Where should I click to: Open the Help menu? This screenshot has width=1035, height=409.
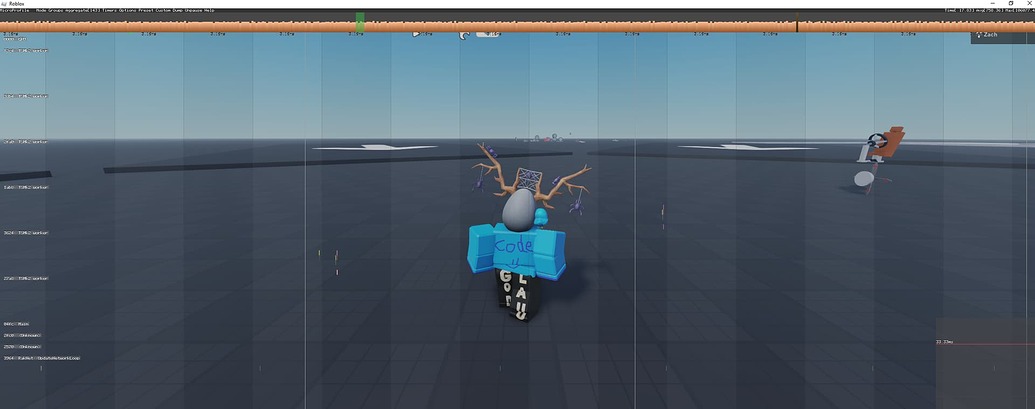(209, 11)
